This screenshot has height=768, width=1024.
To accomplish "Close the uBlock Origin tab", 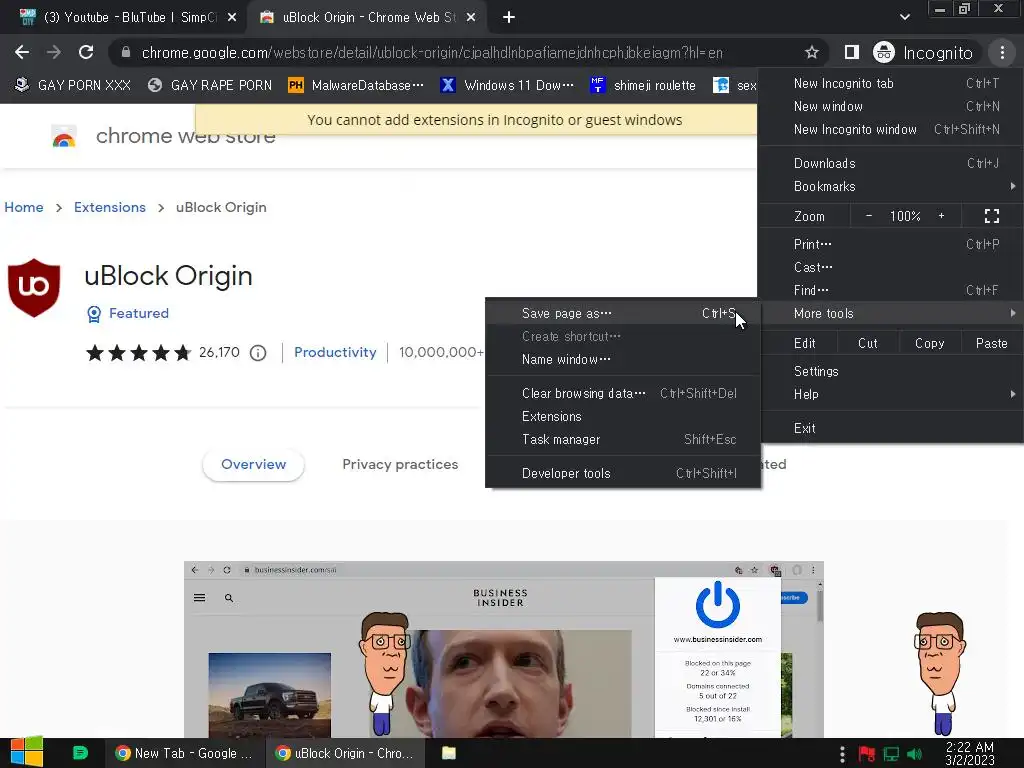I will [471, 18].
